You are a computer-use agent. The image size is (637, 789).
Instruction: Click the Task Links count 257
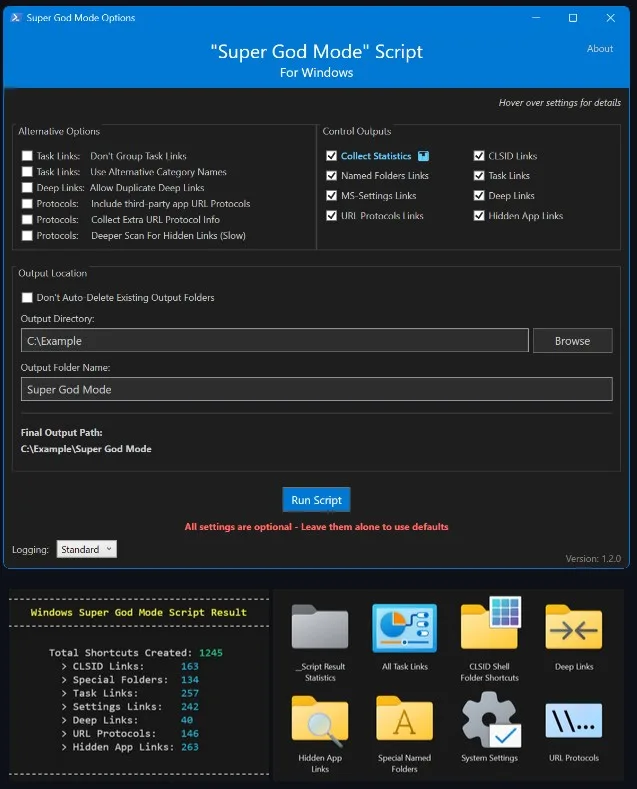(190, 693)
